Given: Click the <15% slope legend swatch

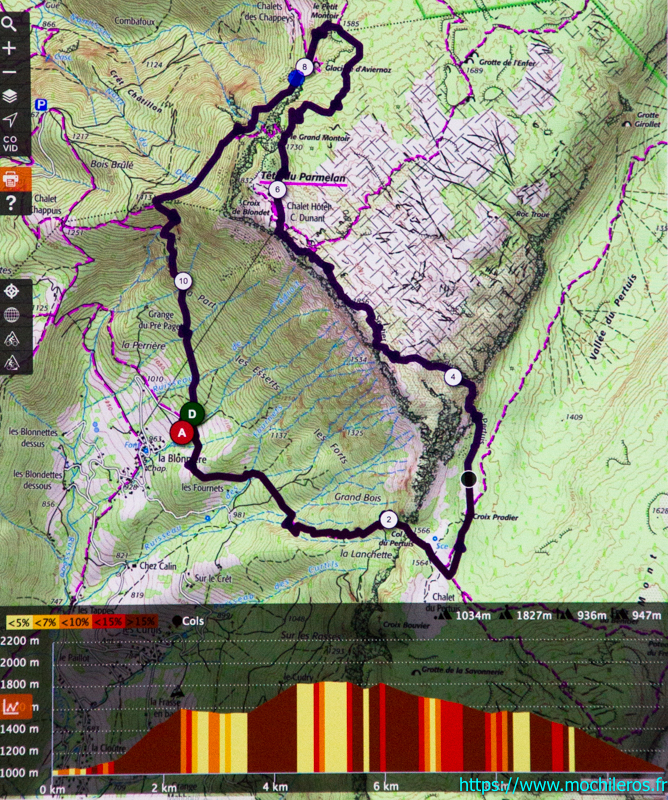Looking at the screenshot, I should (x=108, y=622).
